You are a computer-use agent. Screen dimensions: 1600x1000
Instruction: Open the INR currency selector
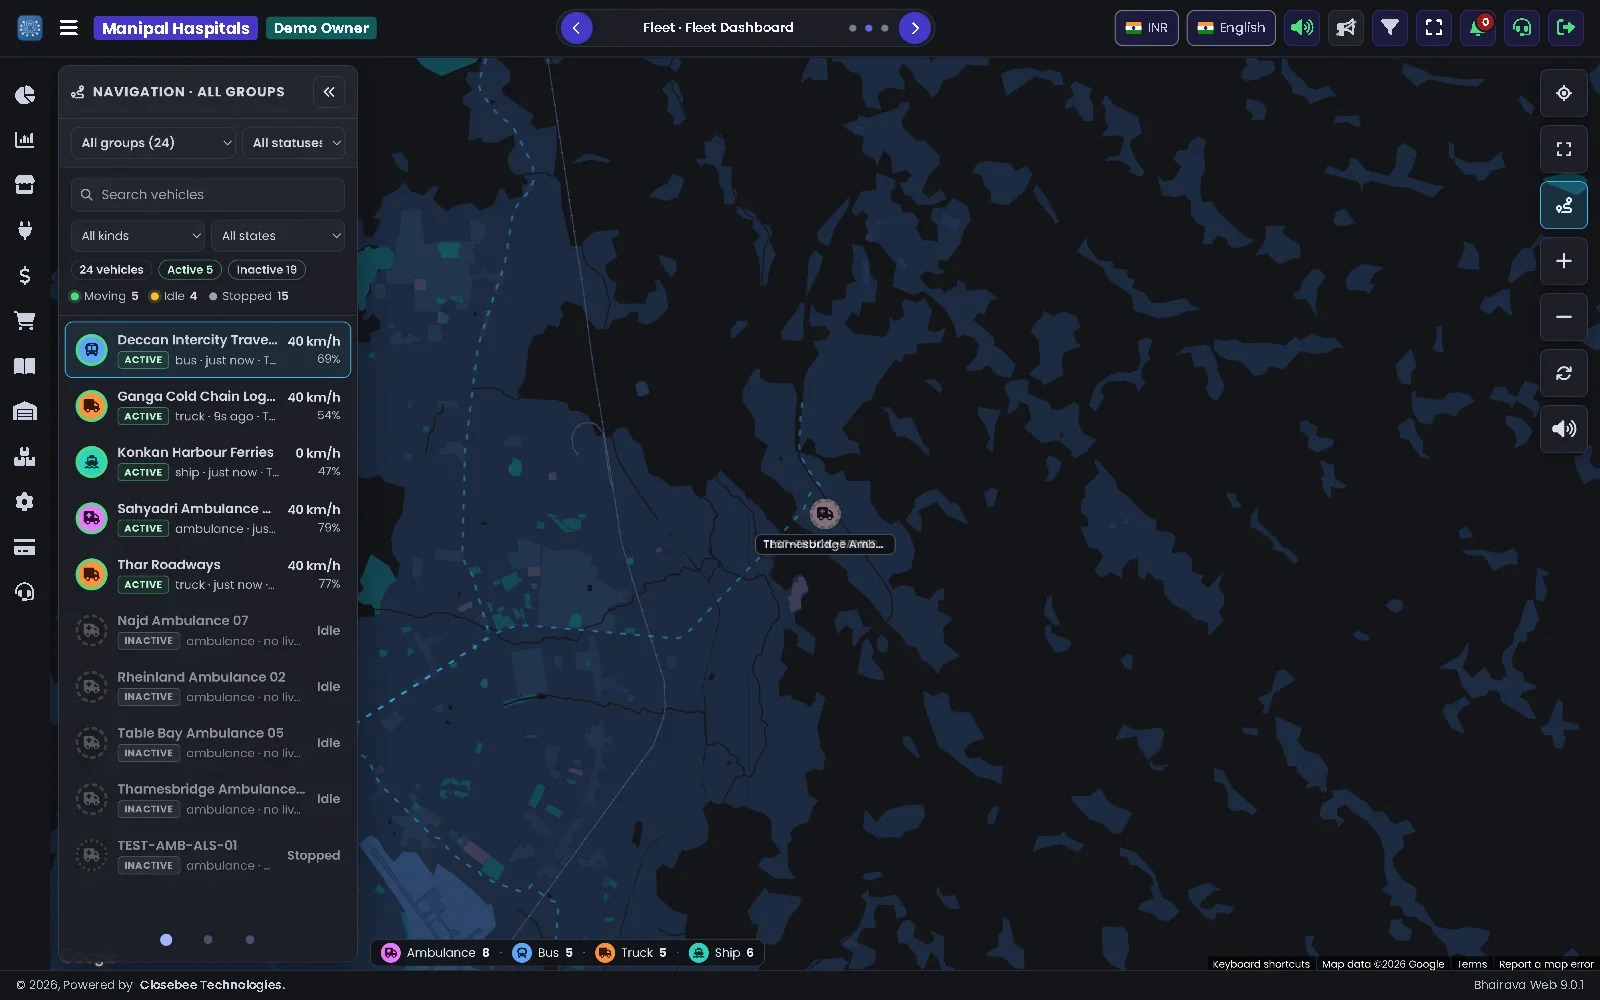[1147, 28]
